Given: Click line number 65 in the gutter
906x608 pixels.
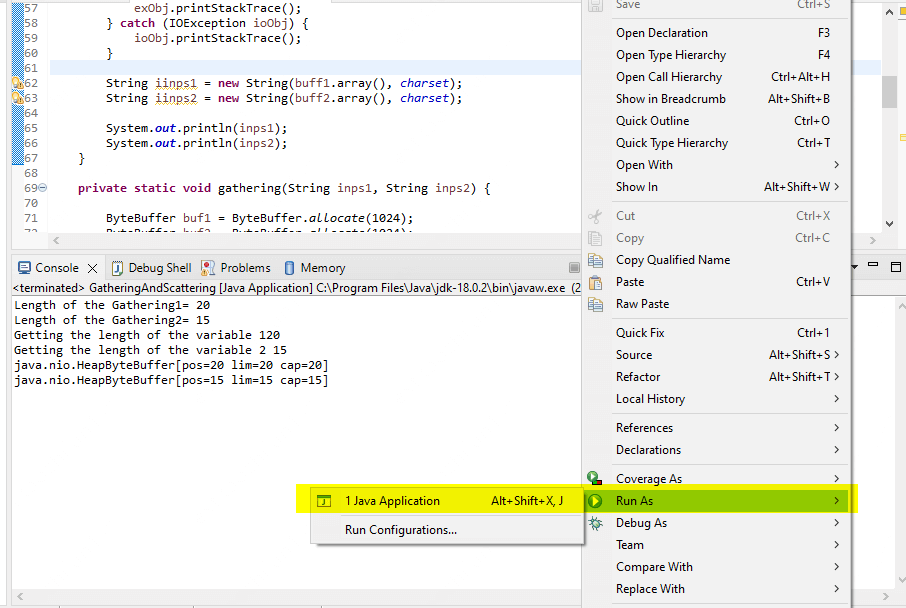Looking at the screenshot, I should [x=31, y=128].
